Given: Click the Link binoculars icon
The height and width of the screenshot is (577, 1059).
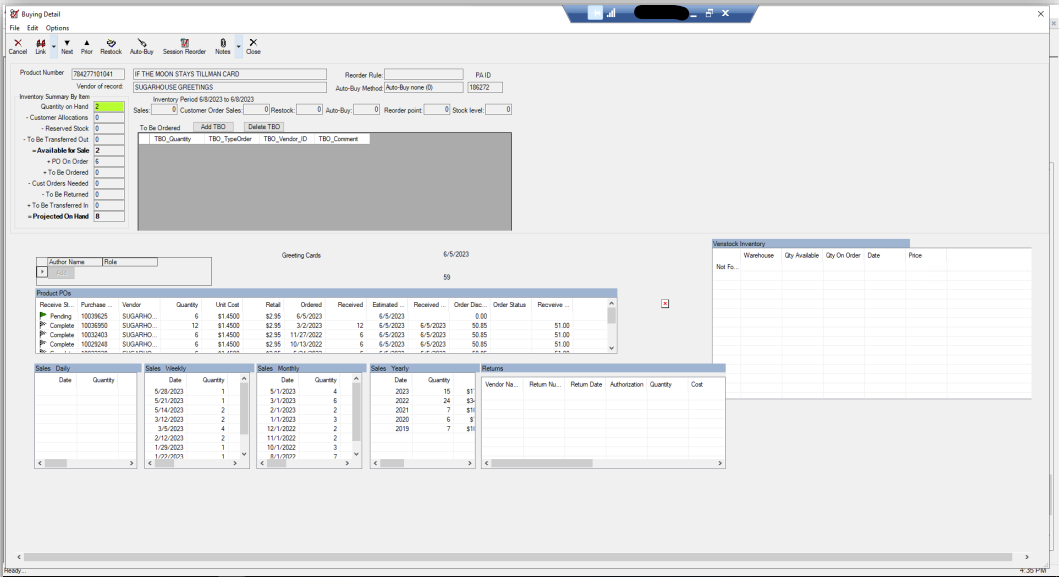Looking at the screenshot, I should (41, 43).
